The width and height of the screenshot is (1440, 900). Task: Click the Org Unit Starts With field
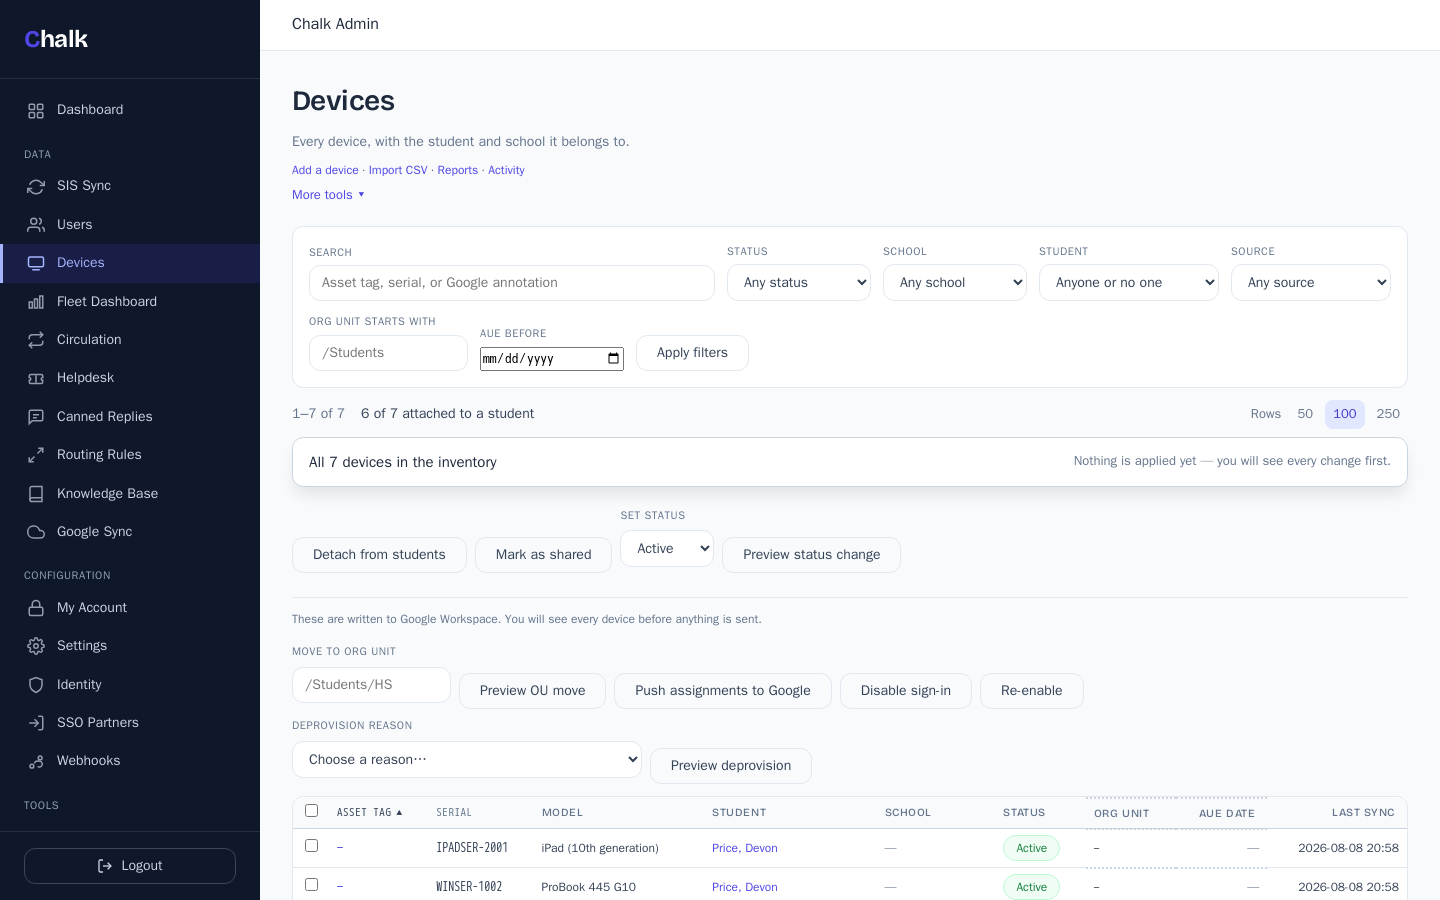point(388,353)
